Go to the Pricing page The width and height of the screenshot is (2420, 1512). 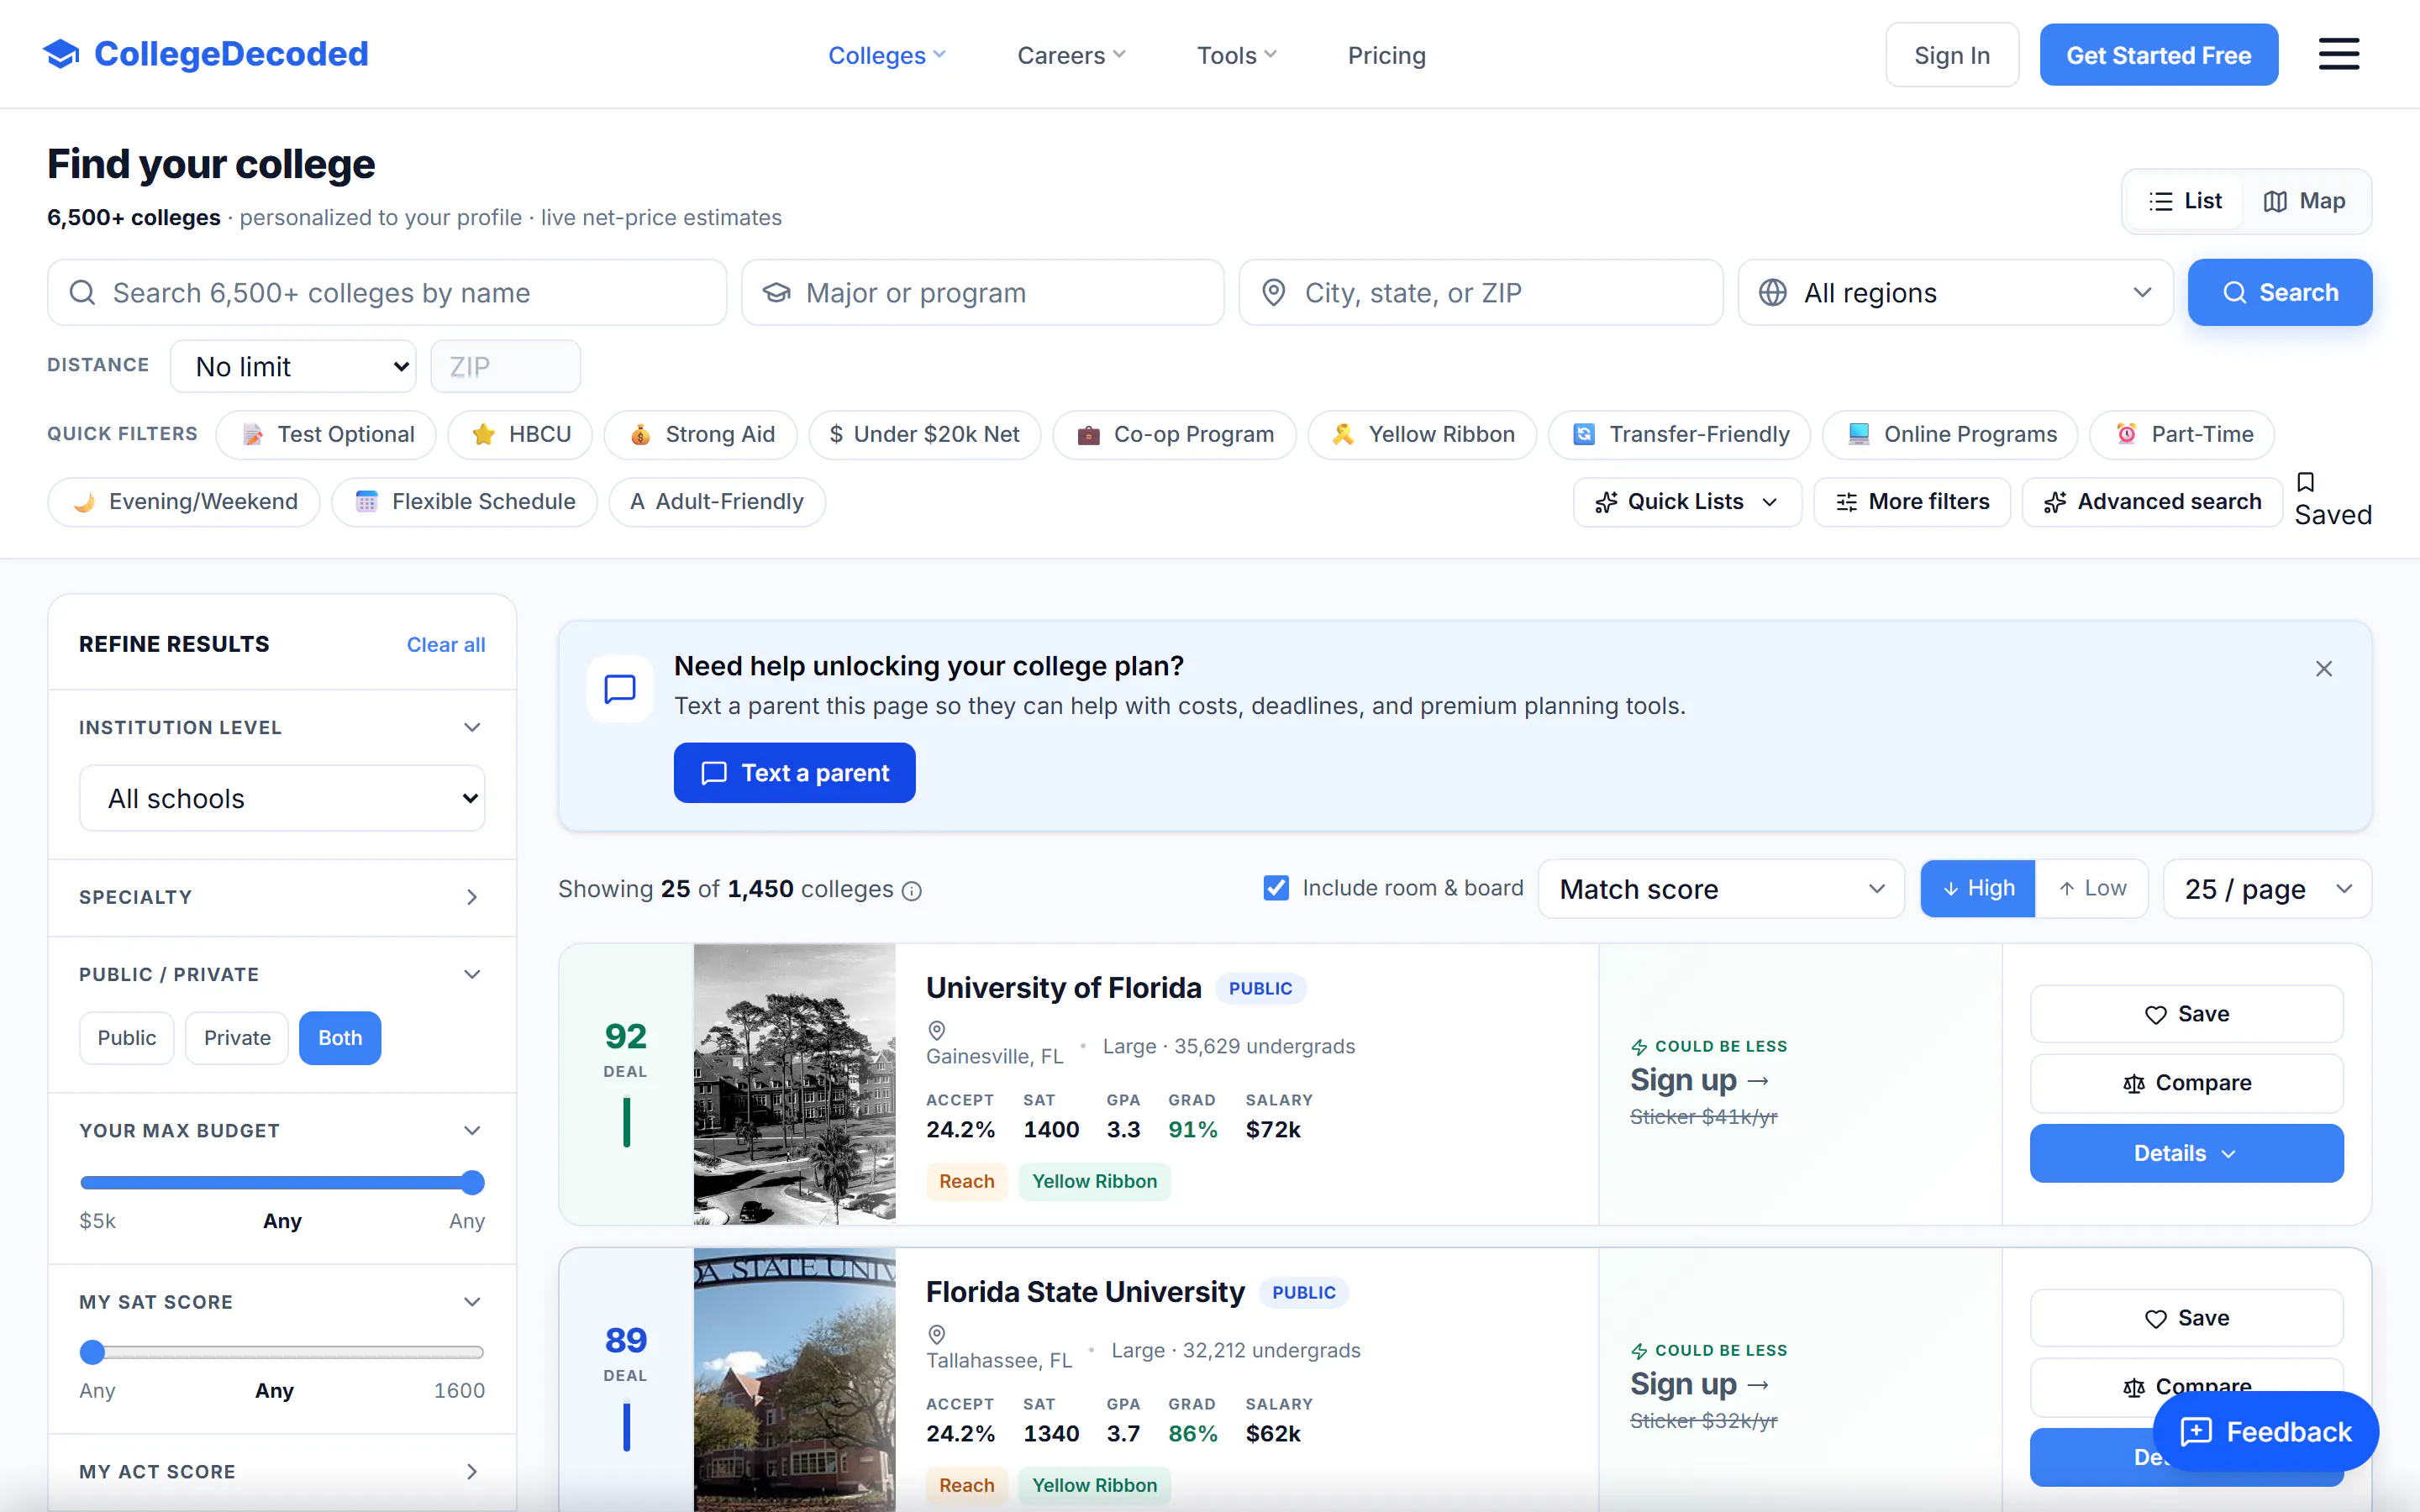[1386, 56]
